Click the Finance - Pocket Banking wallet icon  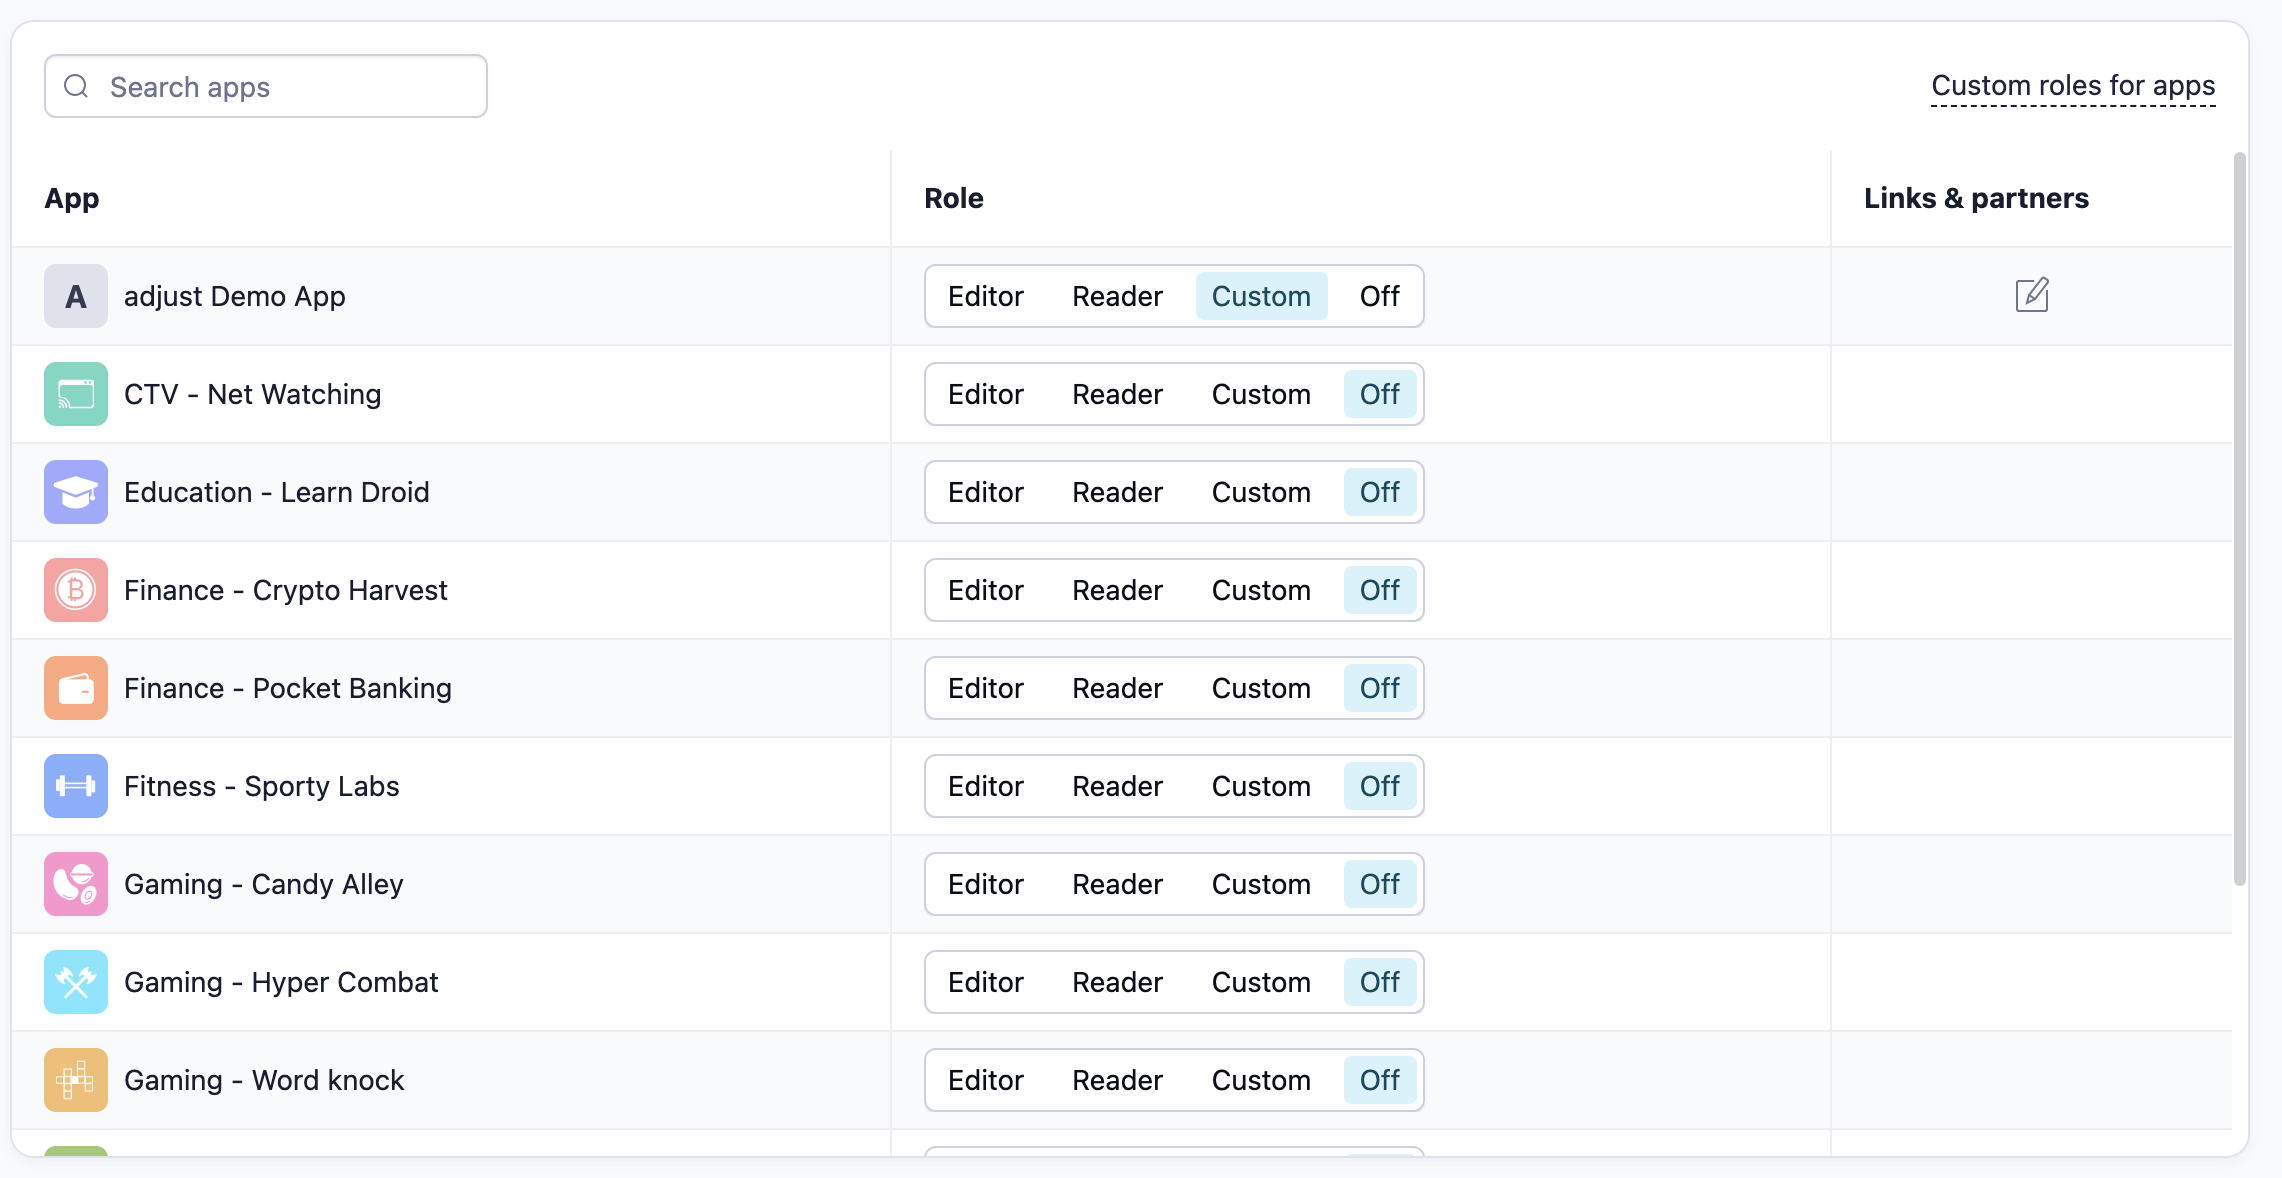pos(76,688)
